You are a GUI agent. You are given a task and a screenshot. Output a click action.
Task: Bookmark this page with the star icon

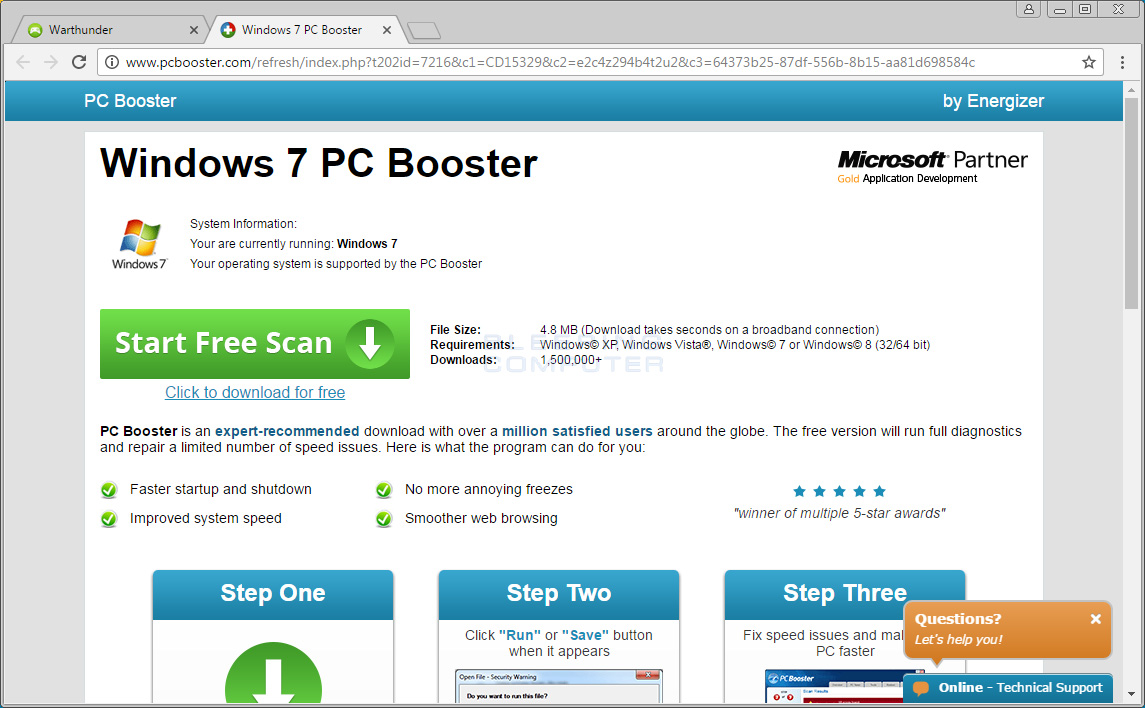[1089, 62]
